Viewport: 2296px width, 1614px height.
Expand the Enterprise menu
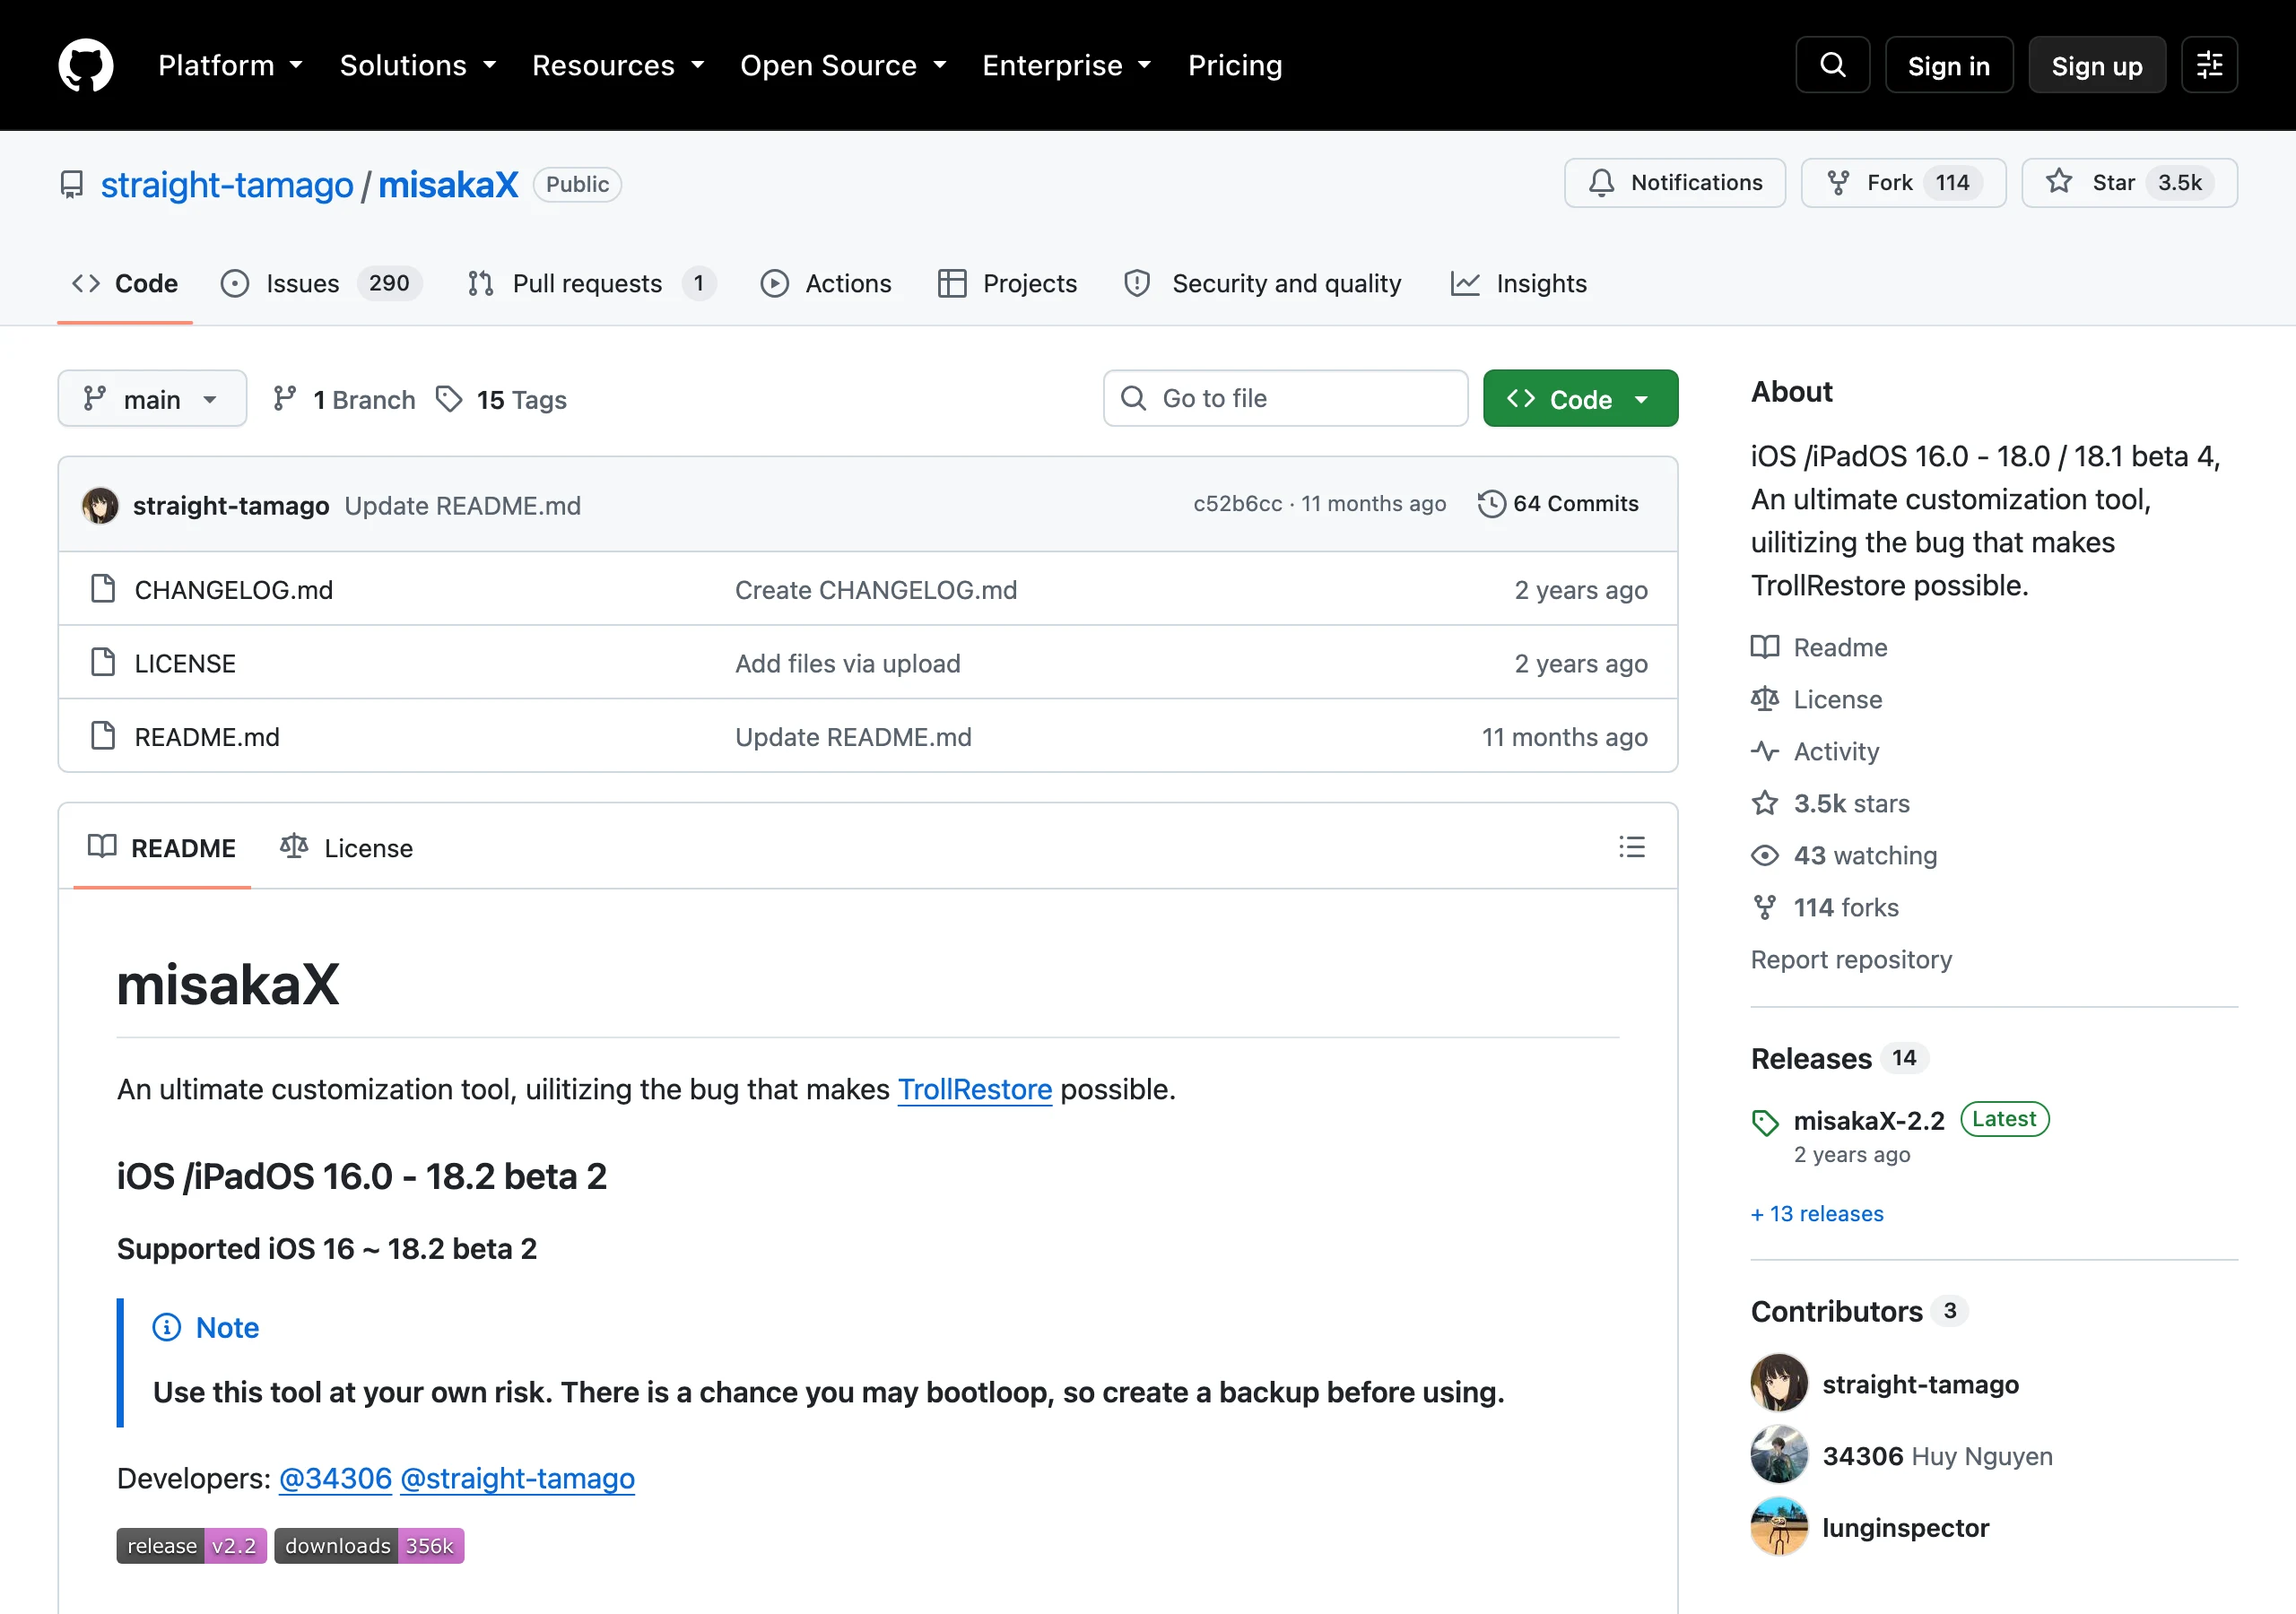[1067, 65]
